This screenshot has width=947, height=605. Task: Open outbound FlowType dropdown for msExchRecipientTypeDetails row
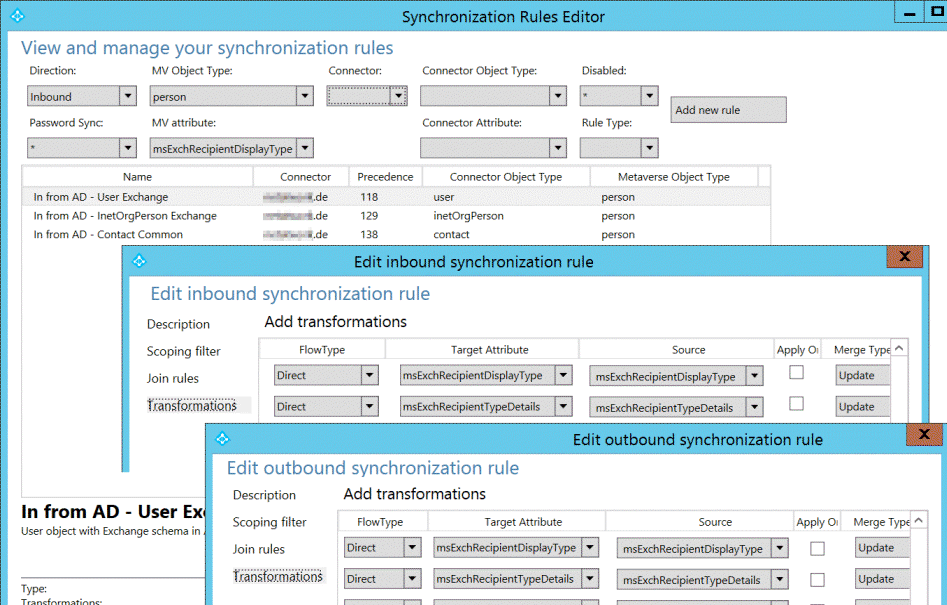[x=382, y=578]
